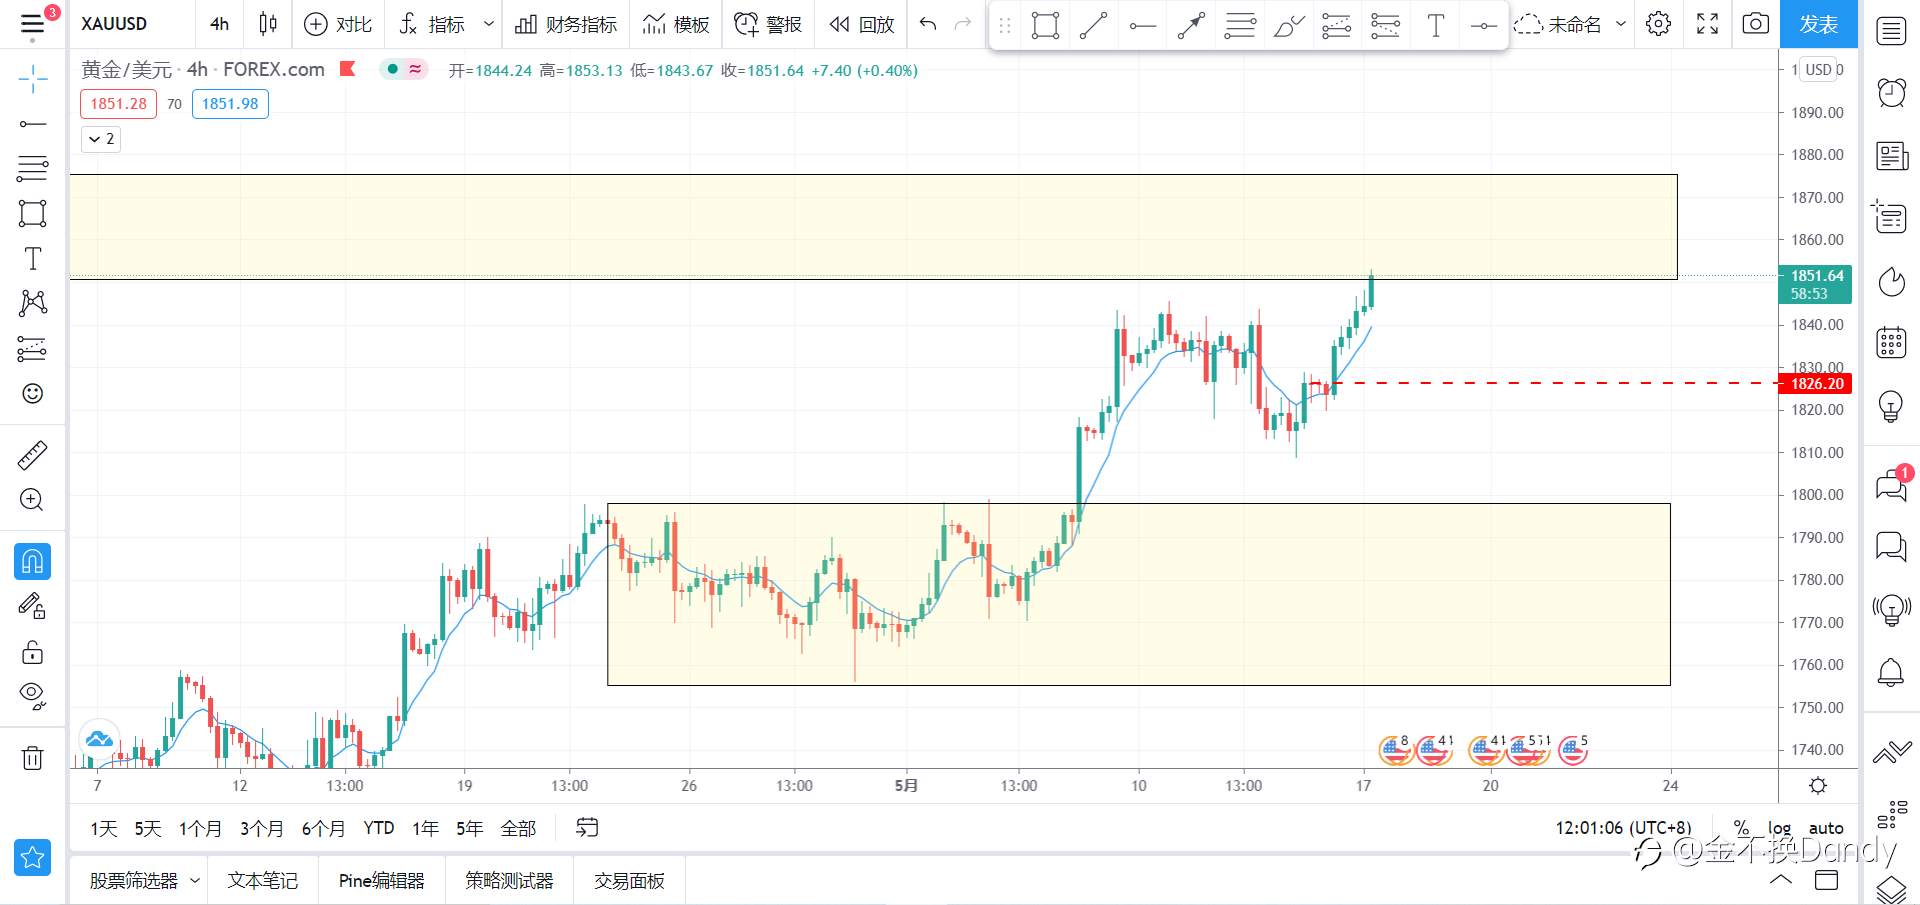Click the blue 发表 publish button
Image resolution: width=1920 pixels, height=905 pixels.
1818,24
